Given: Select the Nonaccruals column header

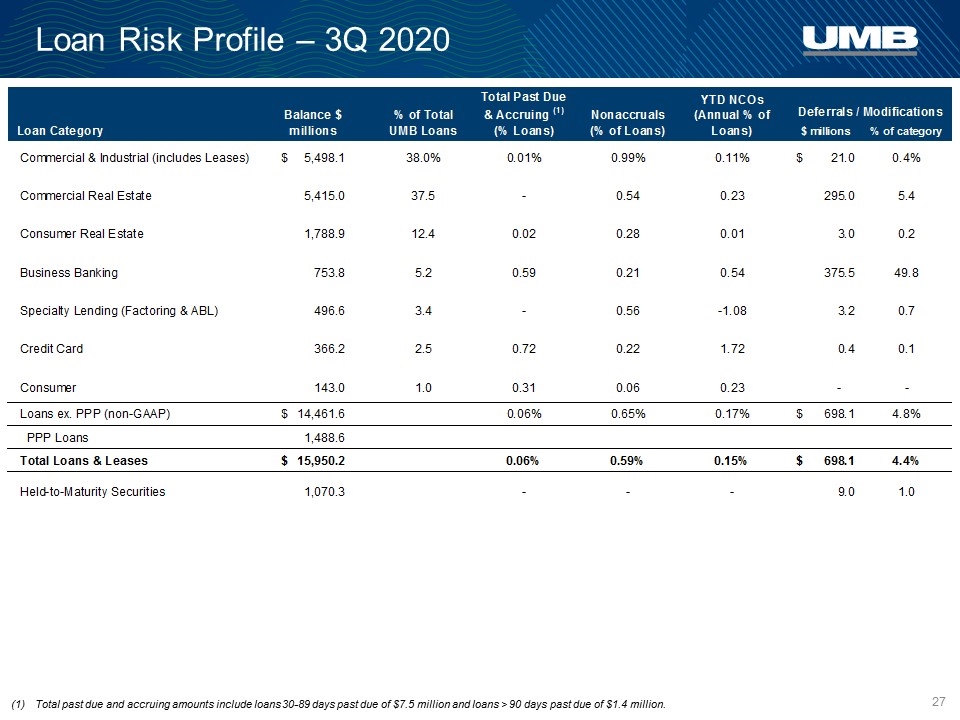Looking at the screenshot, I should 628,122.
